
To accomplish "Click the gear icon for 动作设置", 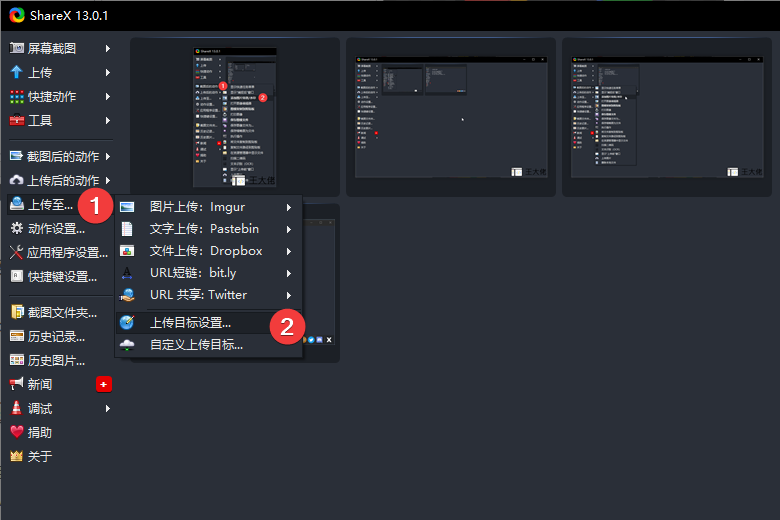I will 16,228.
